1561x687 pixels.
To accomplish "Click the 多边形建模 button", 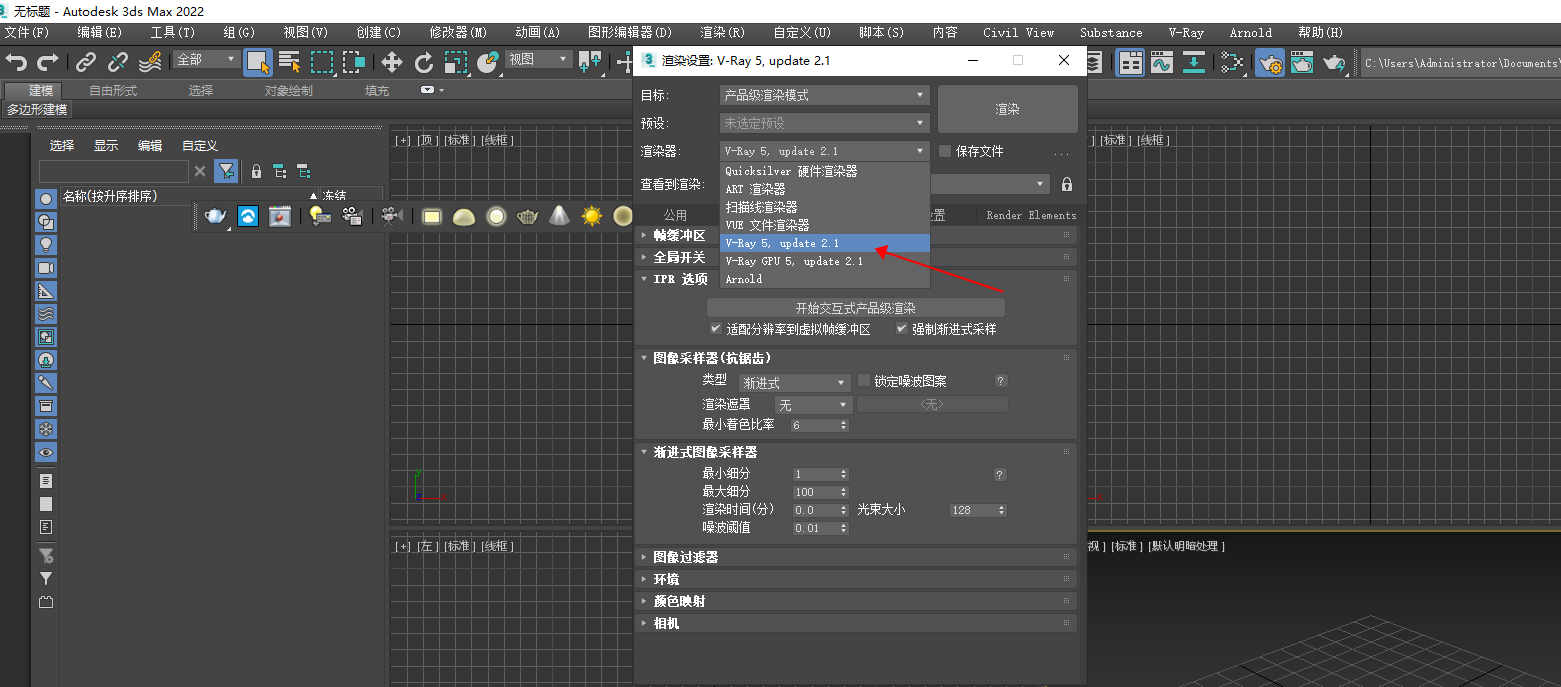I will pos(37,110).
